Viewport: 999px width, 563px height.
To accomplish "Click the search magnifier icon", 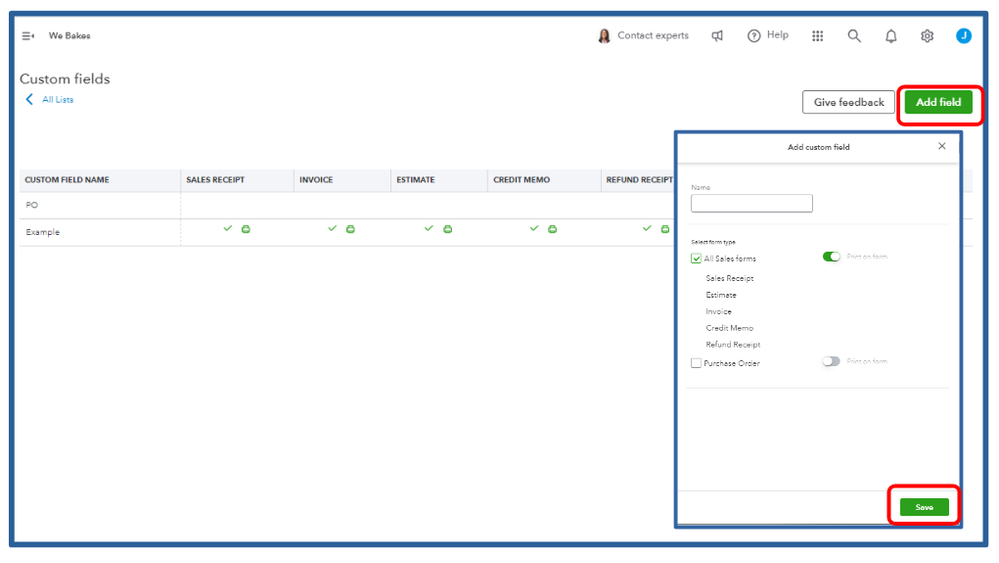I will (x=854, y=36).
